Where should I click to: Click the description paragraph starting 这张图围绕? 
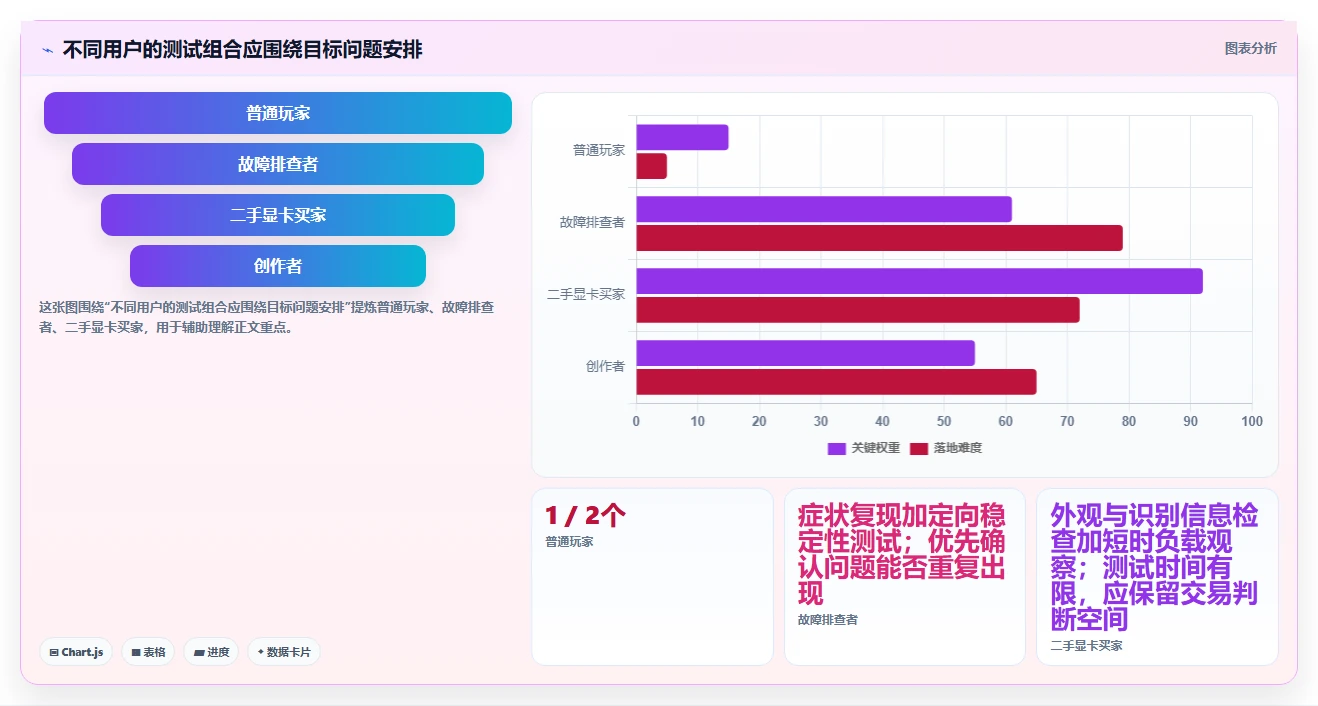267,317
